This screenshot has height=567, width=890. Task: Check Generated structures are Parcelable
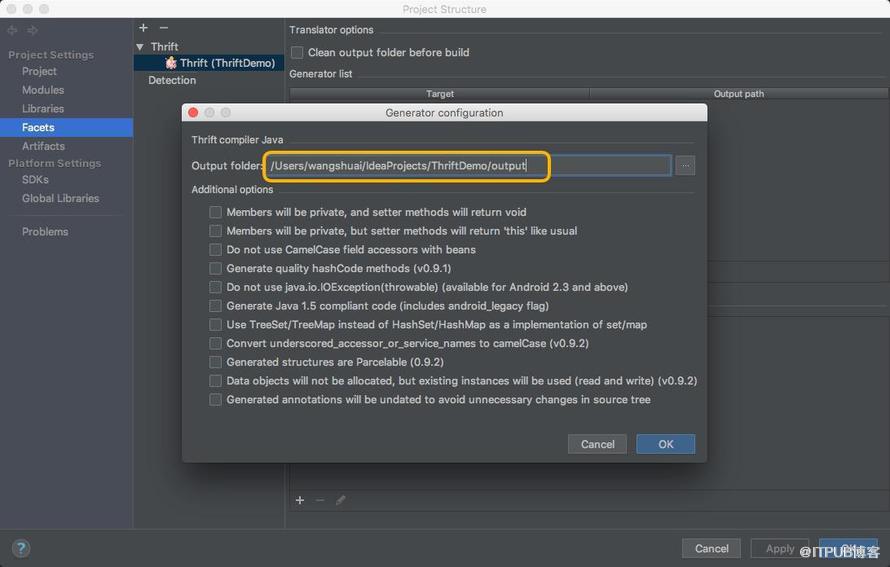point(215,362)
